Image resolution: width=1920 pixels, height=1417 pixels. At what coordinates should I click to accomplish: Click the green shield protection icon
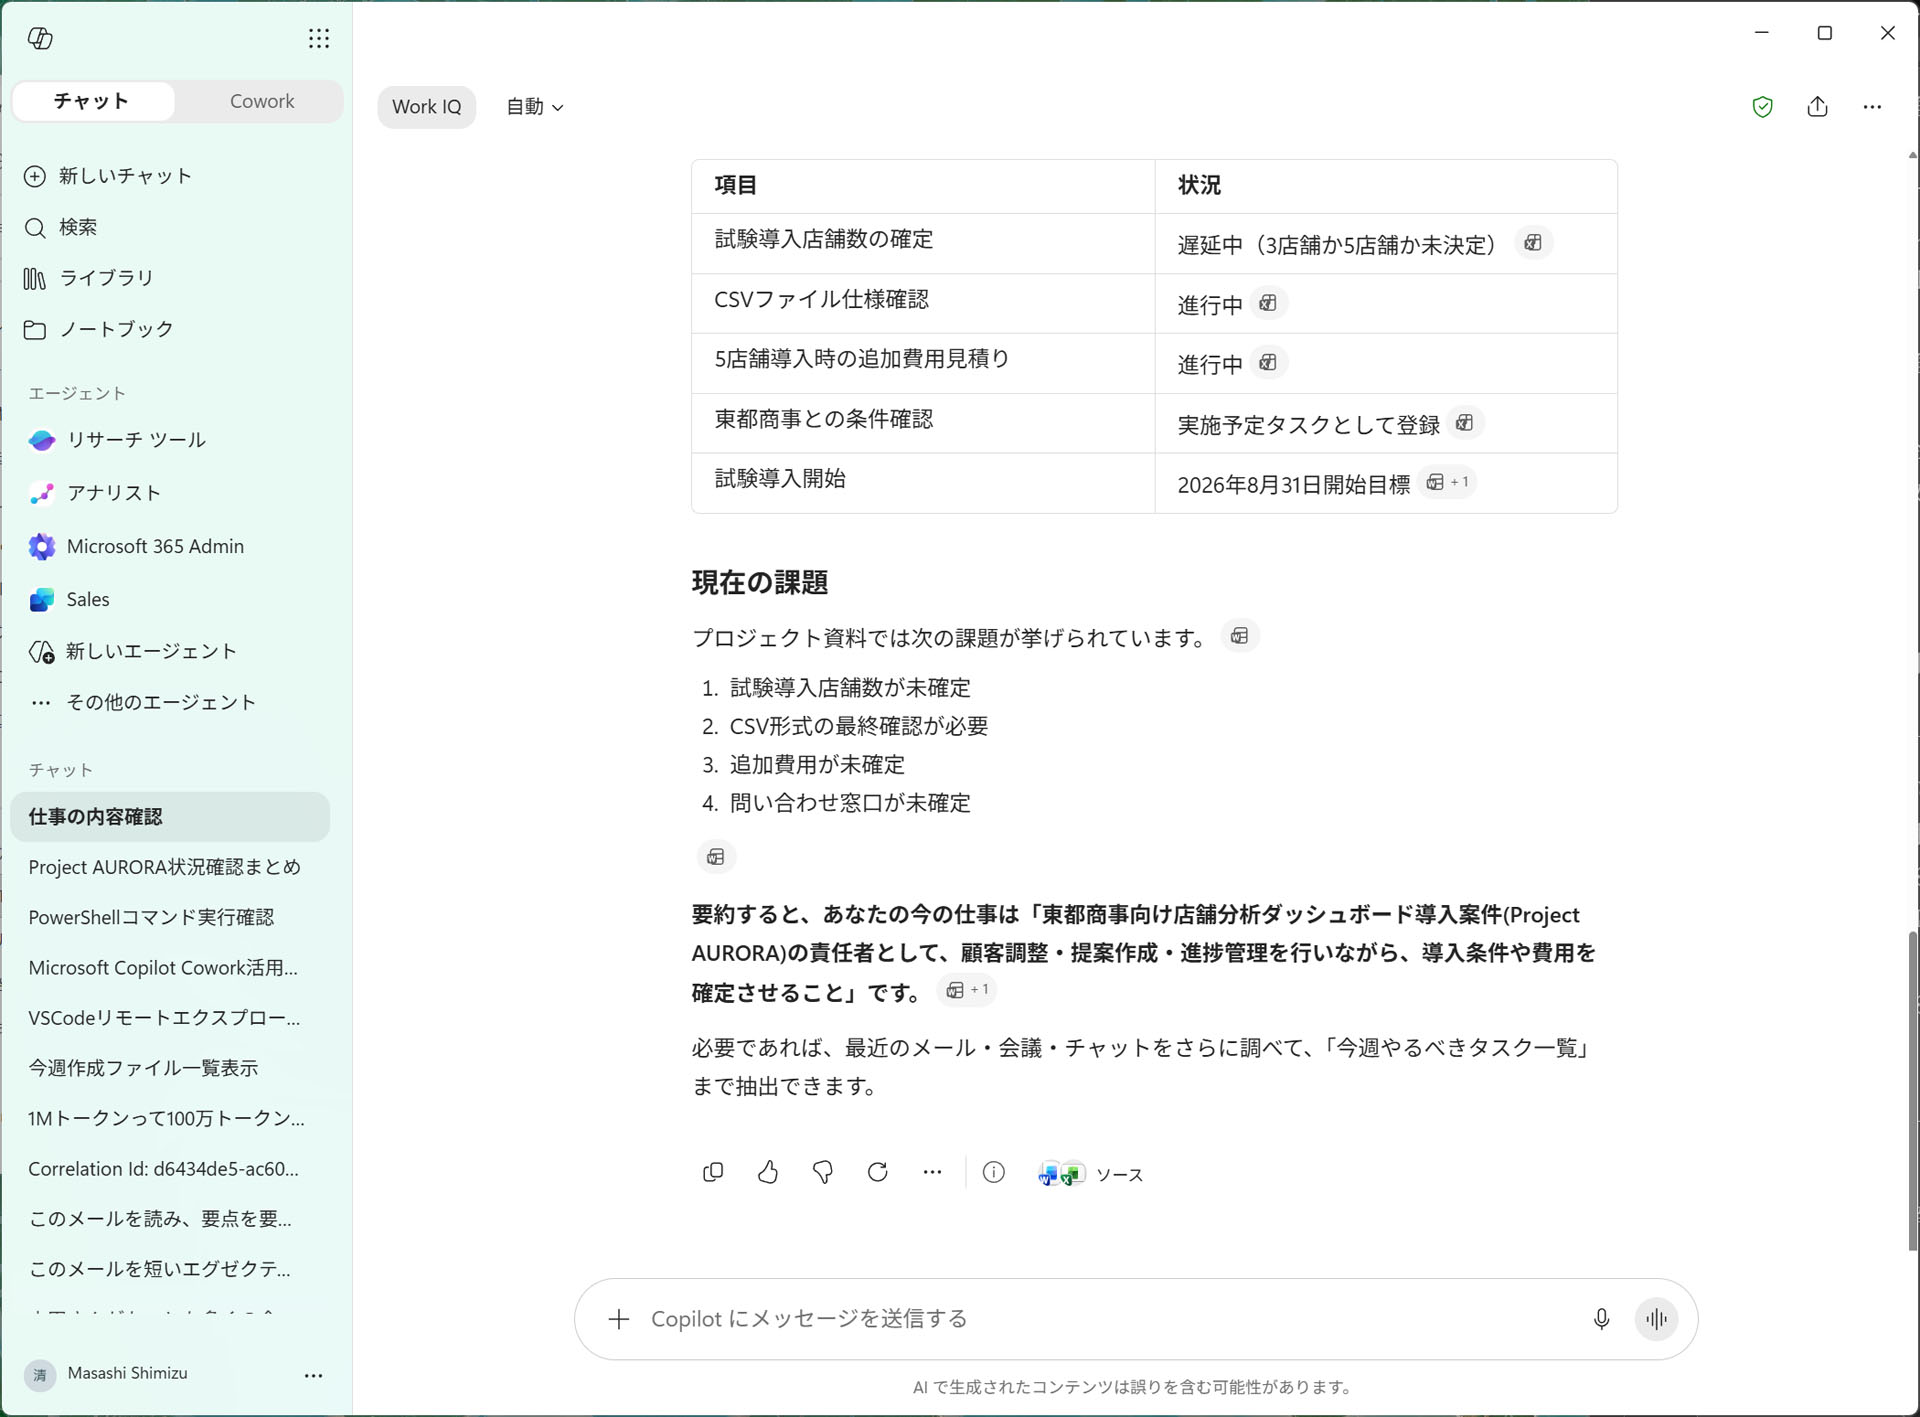(x=1762, y=107)
